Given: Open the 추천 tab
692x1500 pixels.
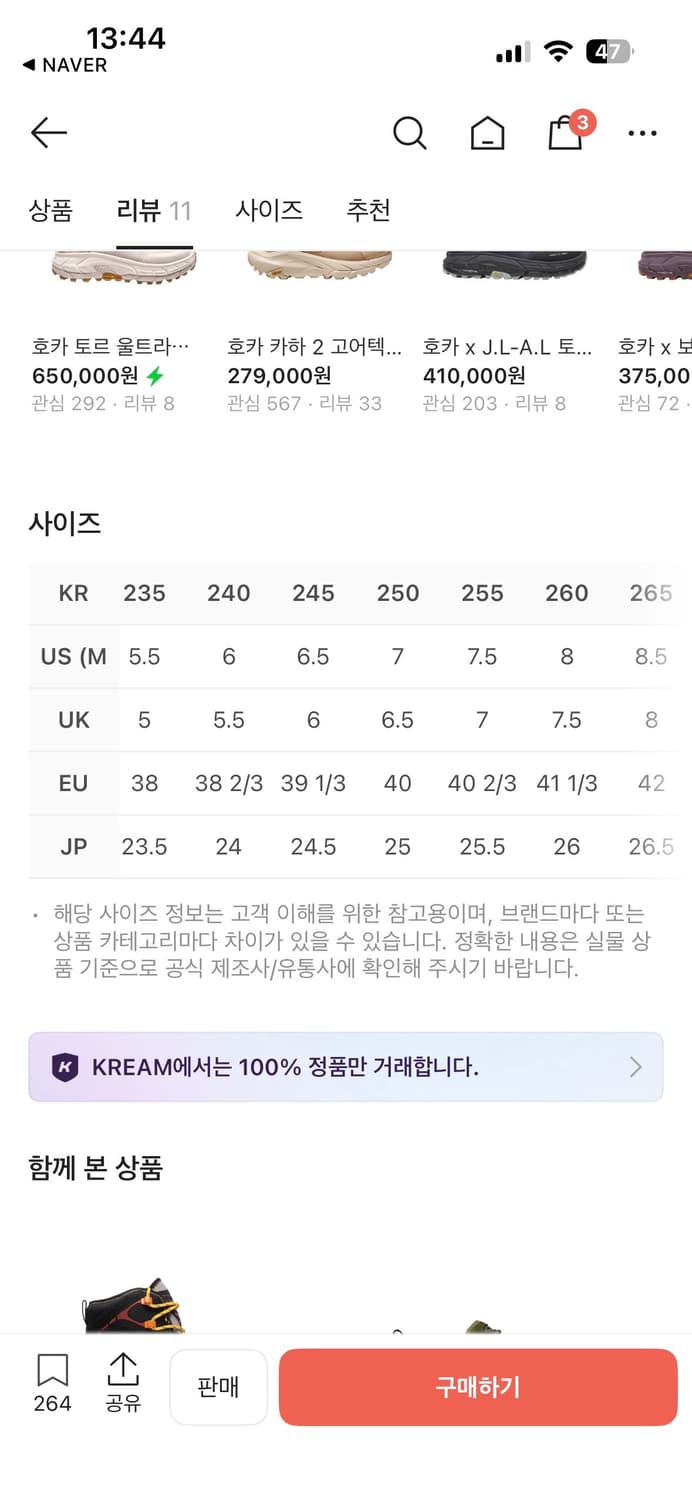Looking at the screenshot, I should coord(369,210).
